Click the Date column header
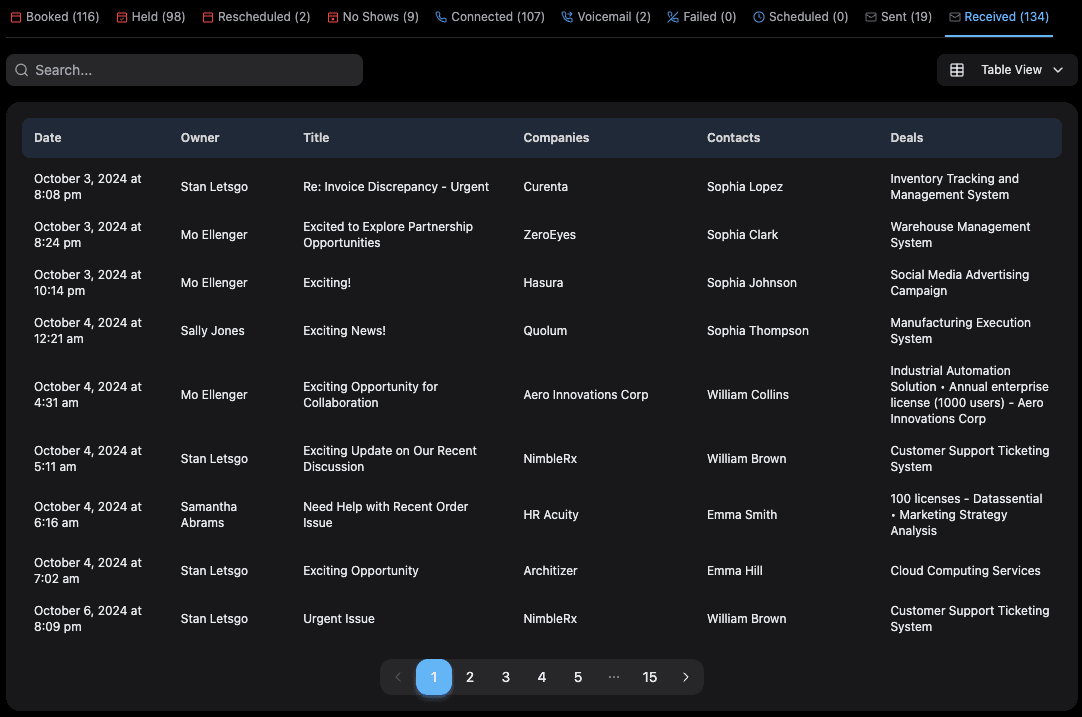 48,138
